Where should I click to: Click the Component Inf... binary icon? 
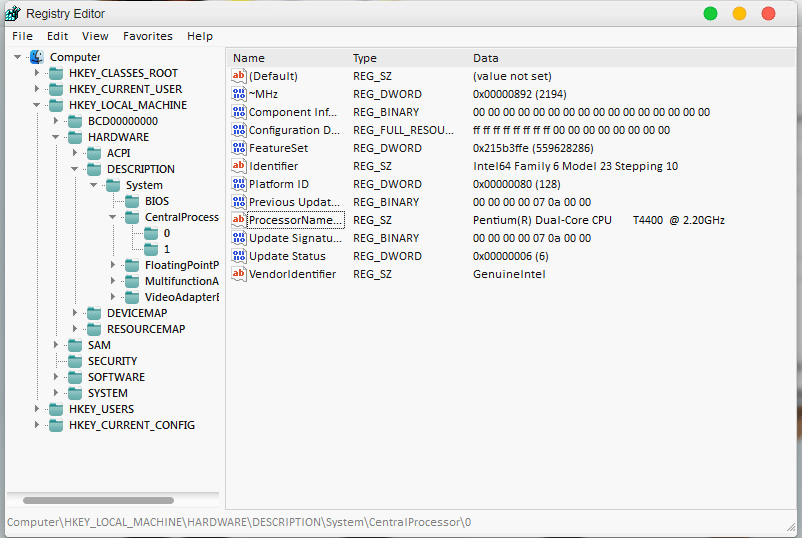click(x=239, y=112)
